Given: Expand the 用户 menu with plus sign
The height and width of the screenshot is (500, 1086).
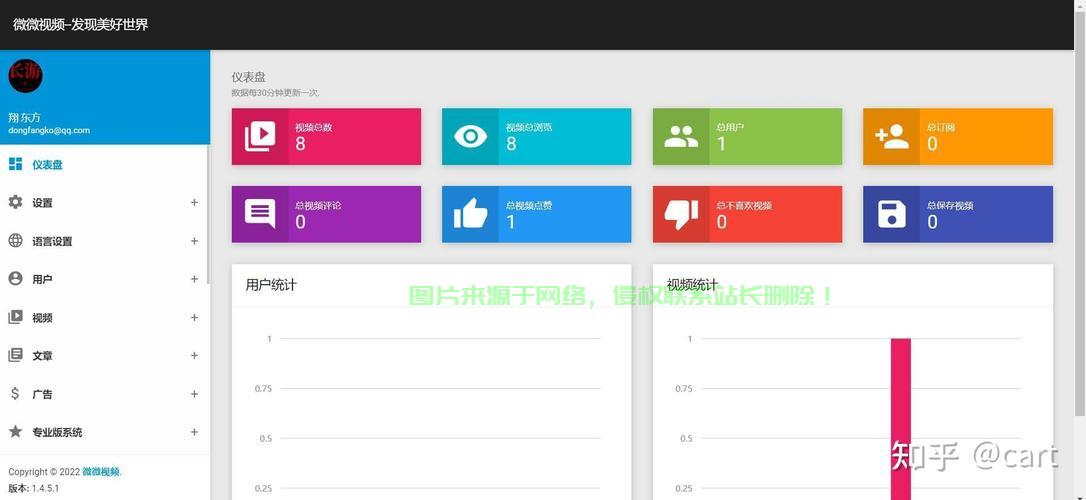Looking at the screenshot, I should 195,278.
